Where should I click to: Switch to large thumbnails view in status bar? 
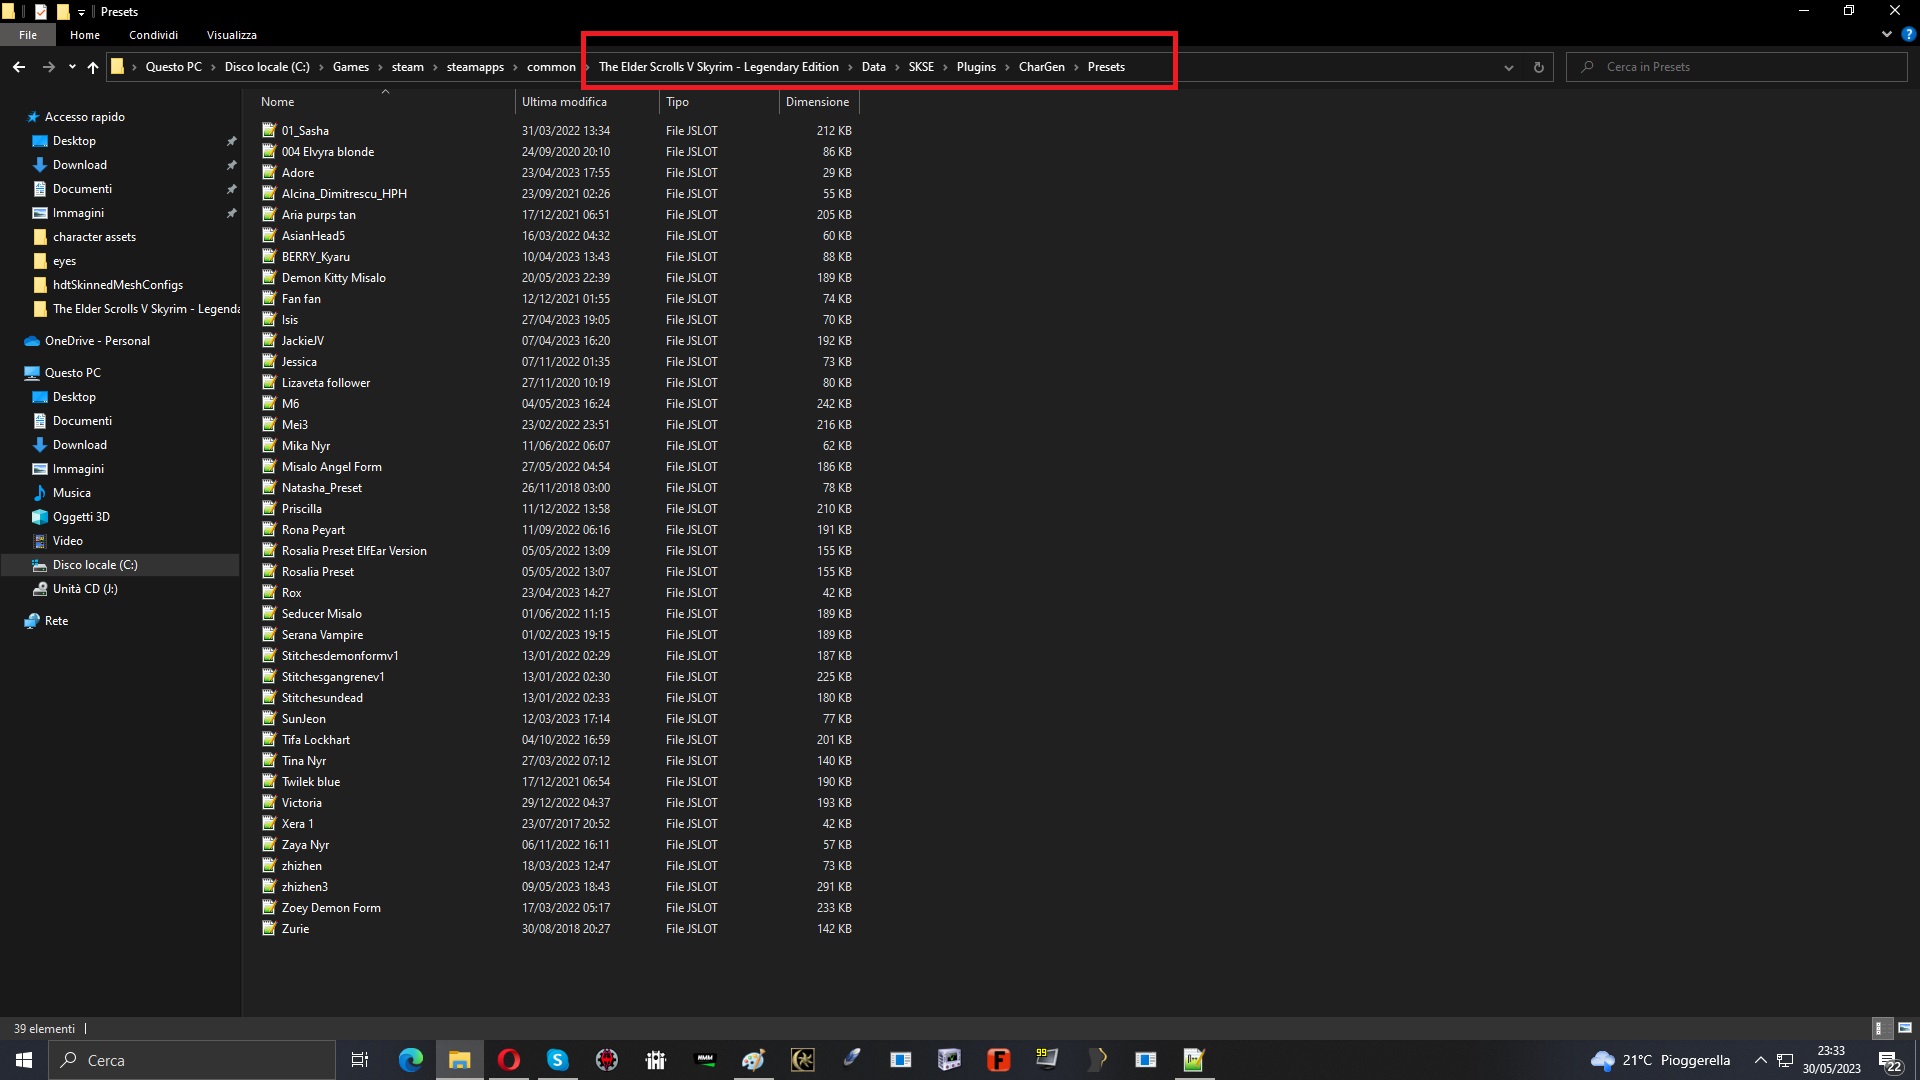pyautogui.click(x=1905, y=1028)
